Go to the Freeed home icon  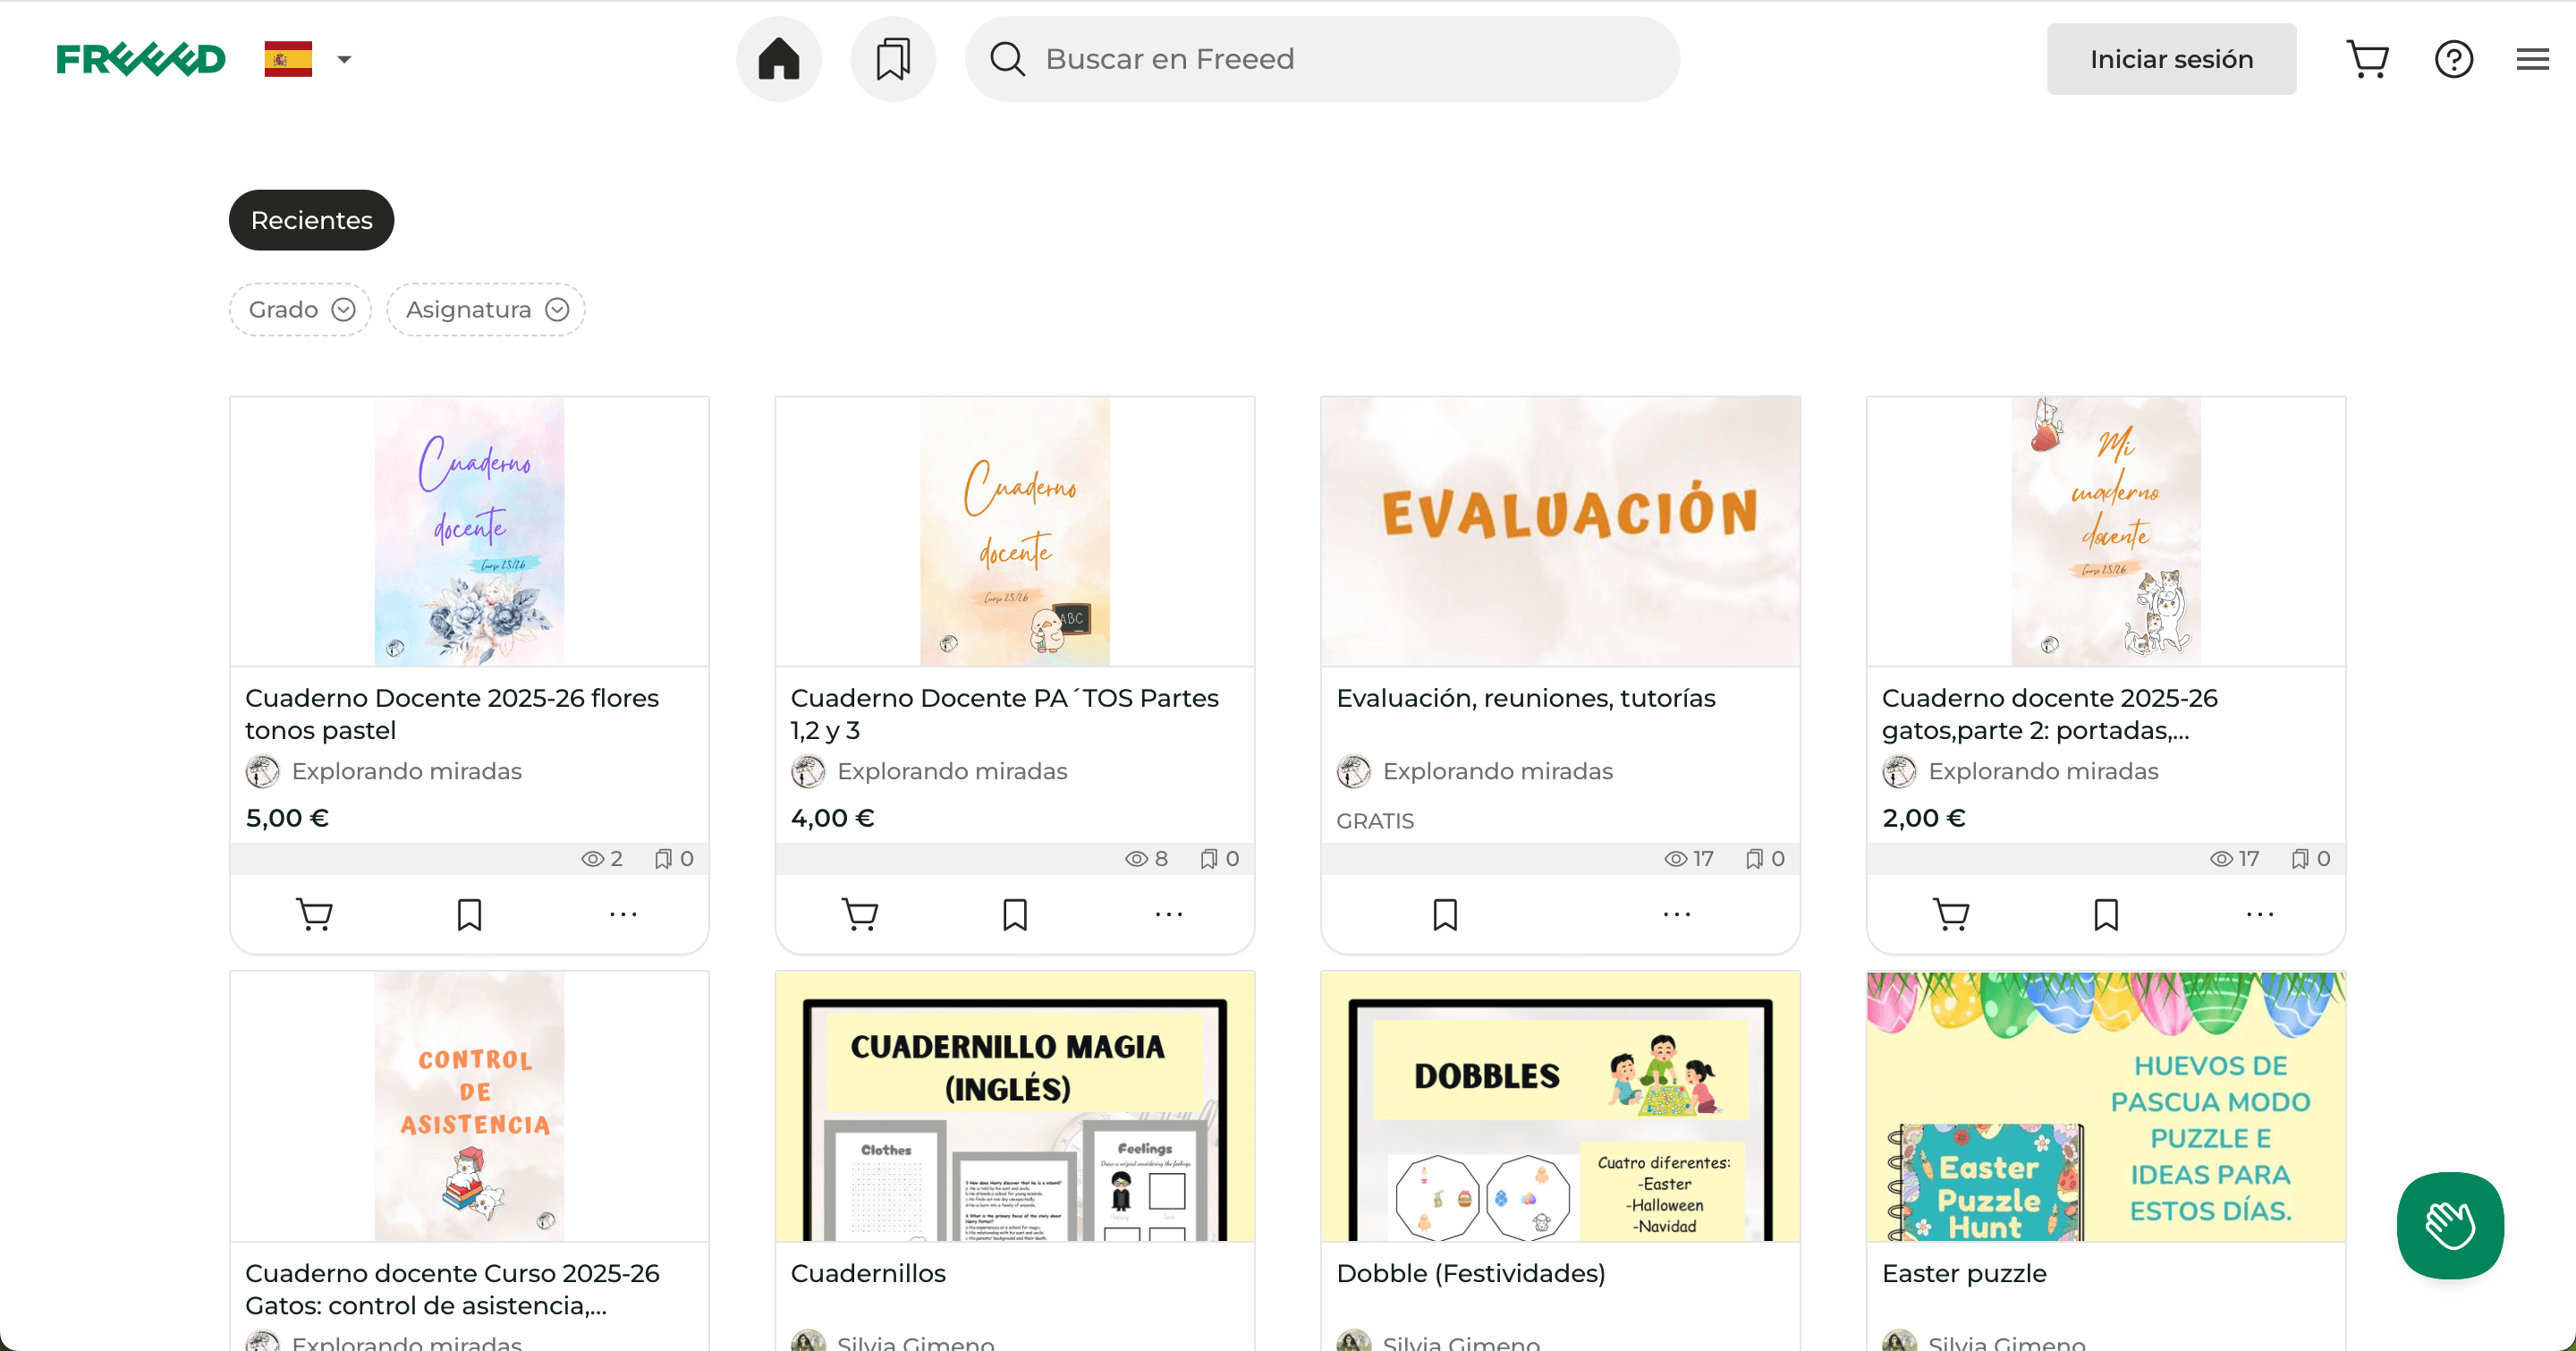[x=778, y=59]
